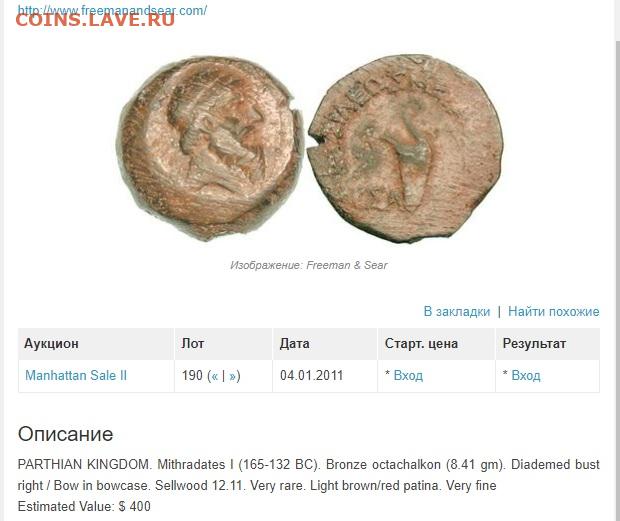This screenshot has height=521, width=620.
Task: Open the coin obverse bust image
Action: 209,148
